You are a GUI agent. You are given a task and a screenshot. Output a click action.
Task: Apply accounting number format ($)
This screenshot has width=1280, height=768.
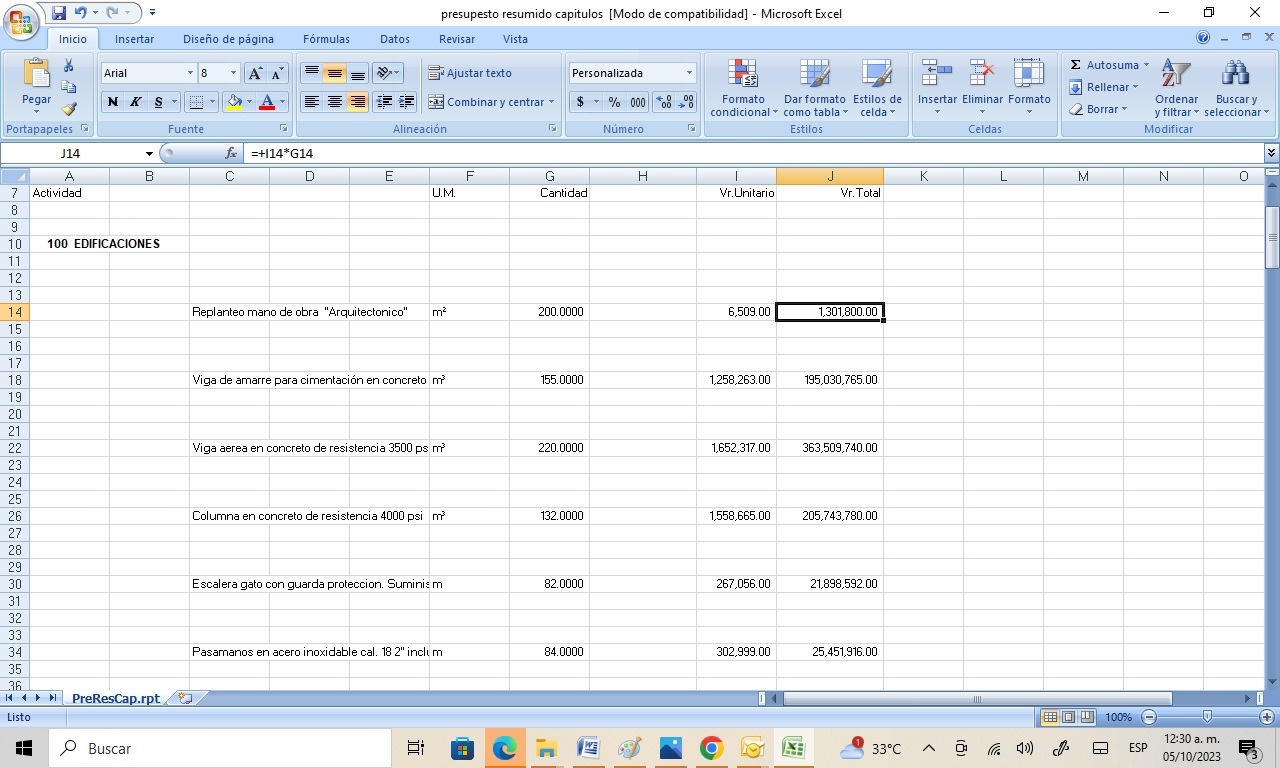pos(580,102)
